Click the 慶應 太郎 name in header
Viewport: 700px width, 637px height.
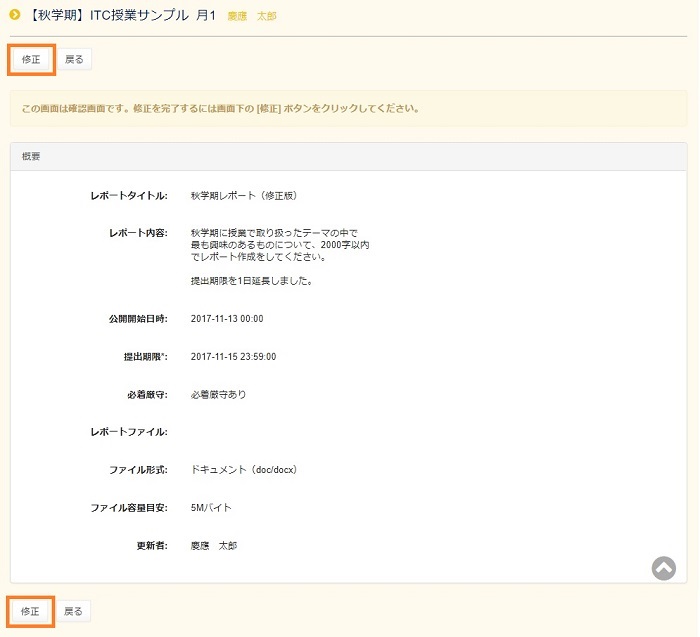point(252,17)
